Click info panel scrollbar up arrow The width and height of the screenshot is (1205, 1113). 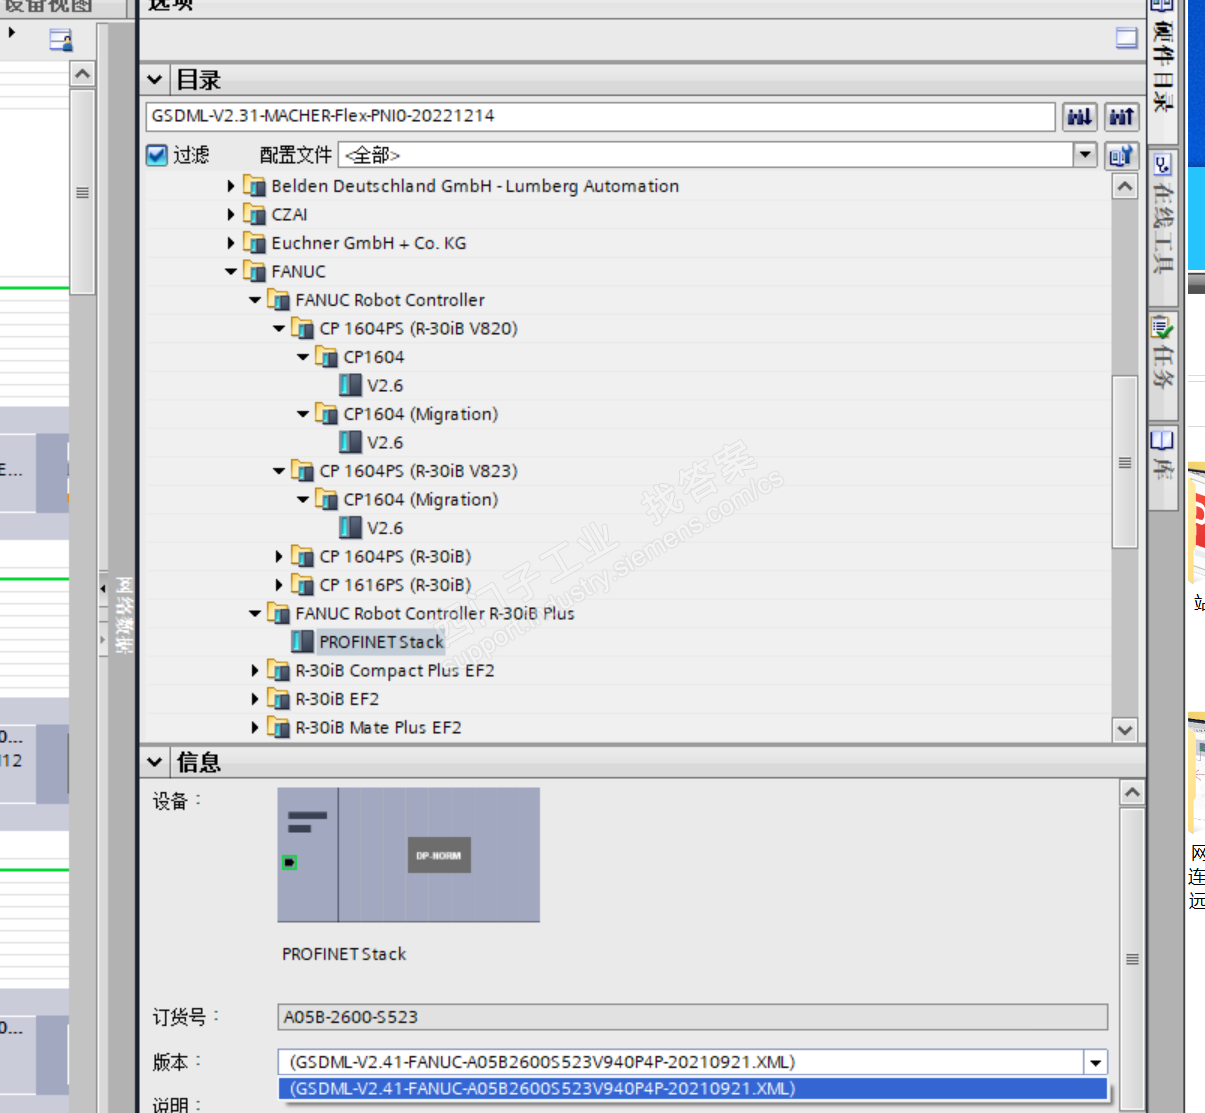[x=1132, y=793]
